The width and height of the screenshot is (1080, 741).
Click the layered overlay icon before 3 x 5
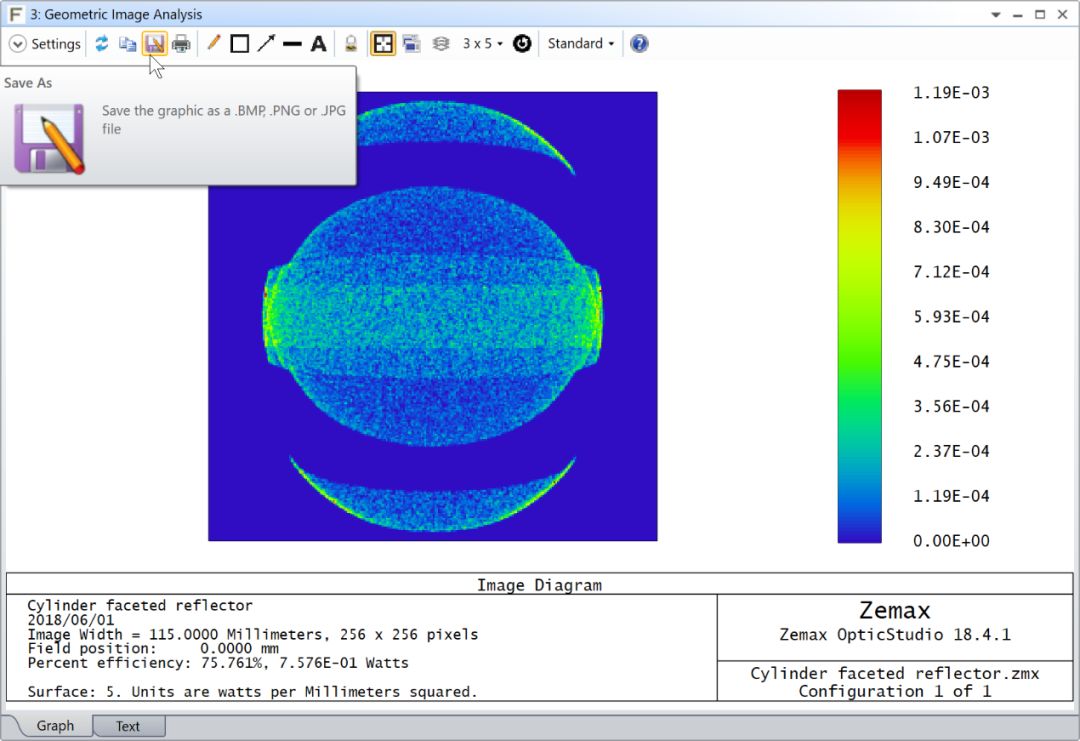tap(440, 44)
